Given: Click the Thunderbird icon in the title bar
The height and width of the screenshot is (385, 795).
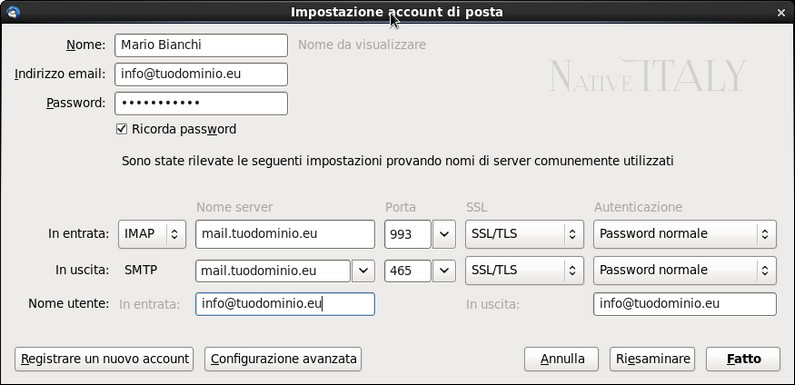Looking at the screenshot, I should coord(13,12).
